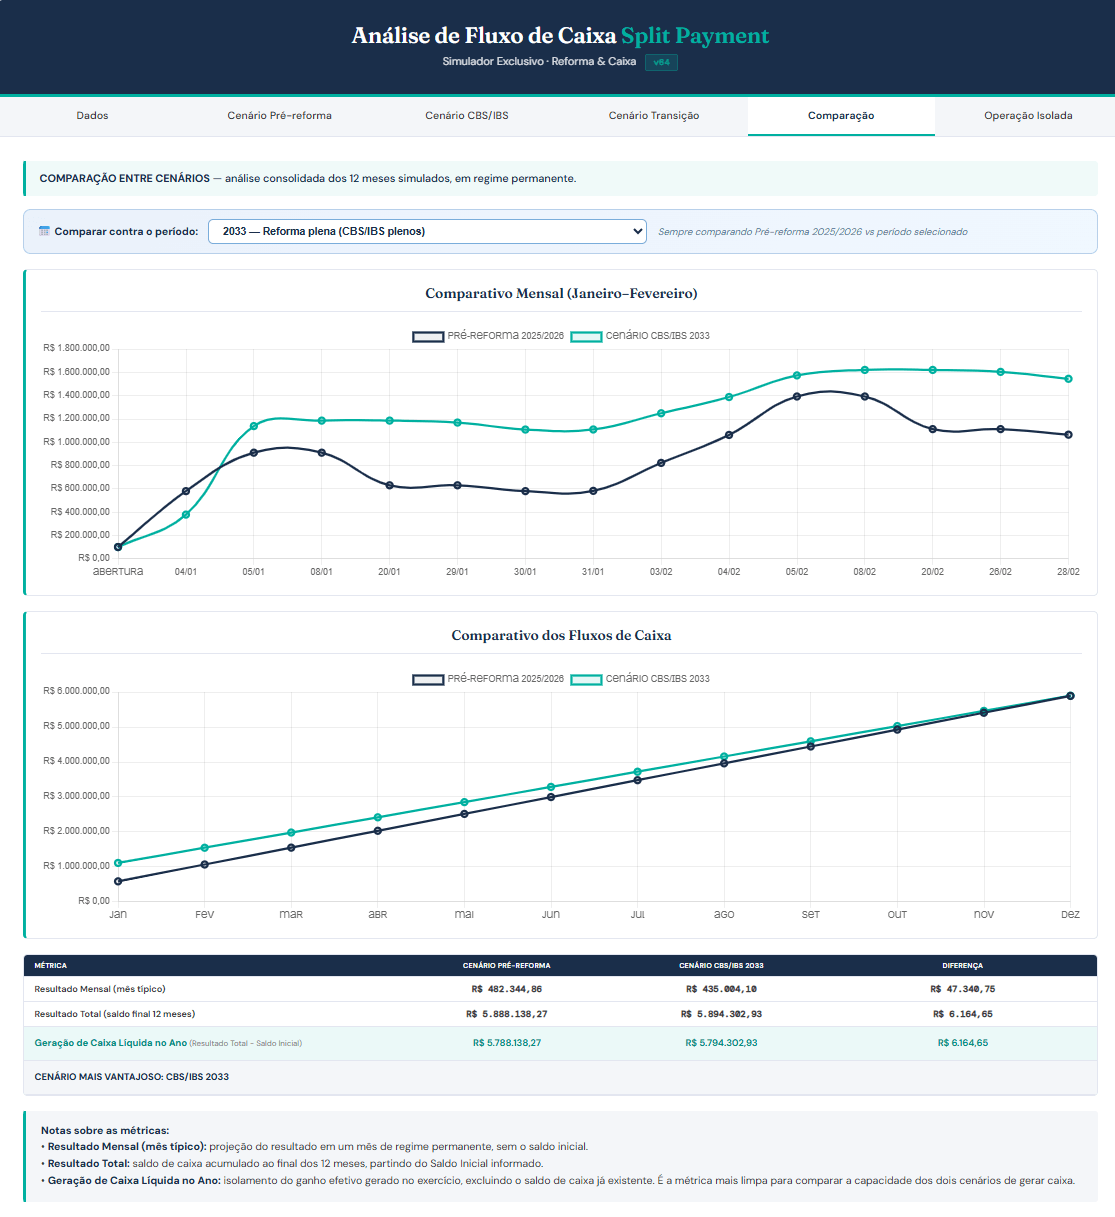The width and height of the screenshot is (1115, 1217).
Task: Go to Cenário Transição tab
Action: point(654,116)
